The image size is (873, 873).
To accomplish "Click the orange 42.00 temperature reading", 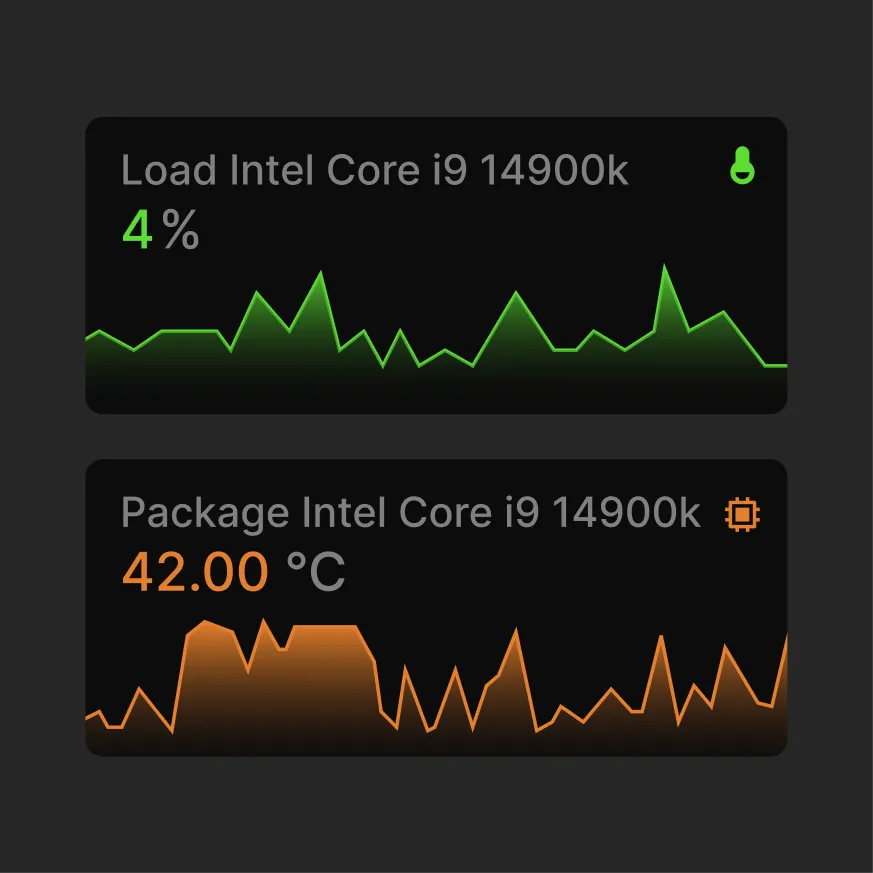I will pyautogui.click(x=195, y=574).
